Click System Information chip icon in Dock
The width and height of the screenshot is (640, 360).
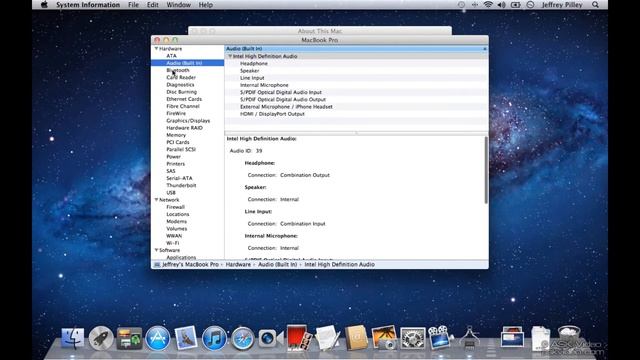[x=469, y=338]
